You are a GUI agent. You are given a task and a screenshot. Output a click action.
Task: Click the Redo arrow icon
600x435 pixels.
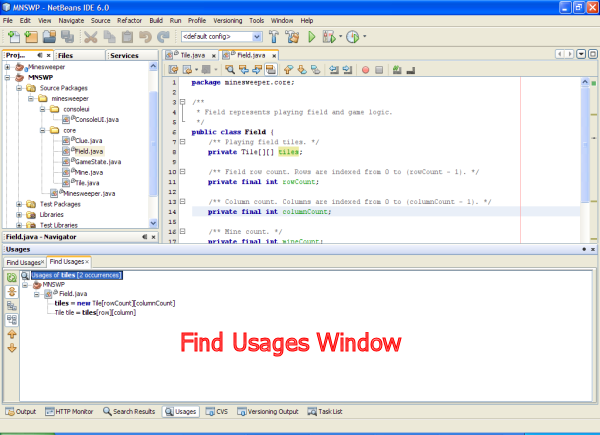pyautogui.click(x=163, y=37)
